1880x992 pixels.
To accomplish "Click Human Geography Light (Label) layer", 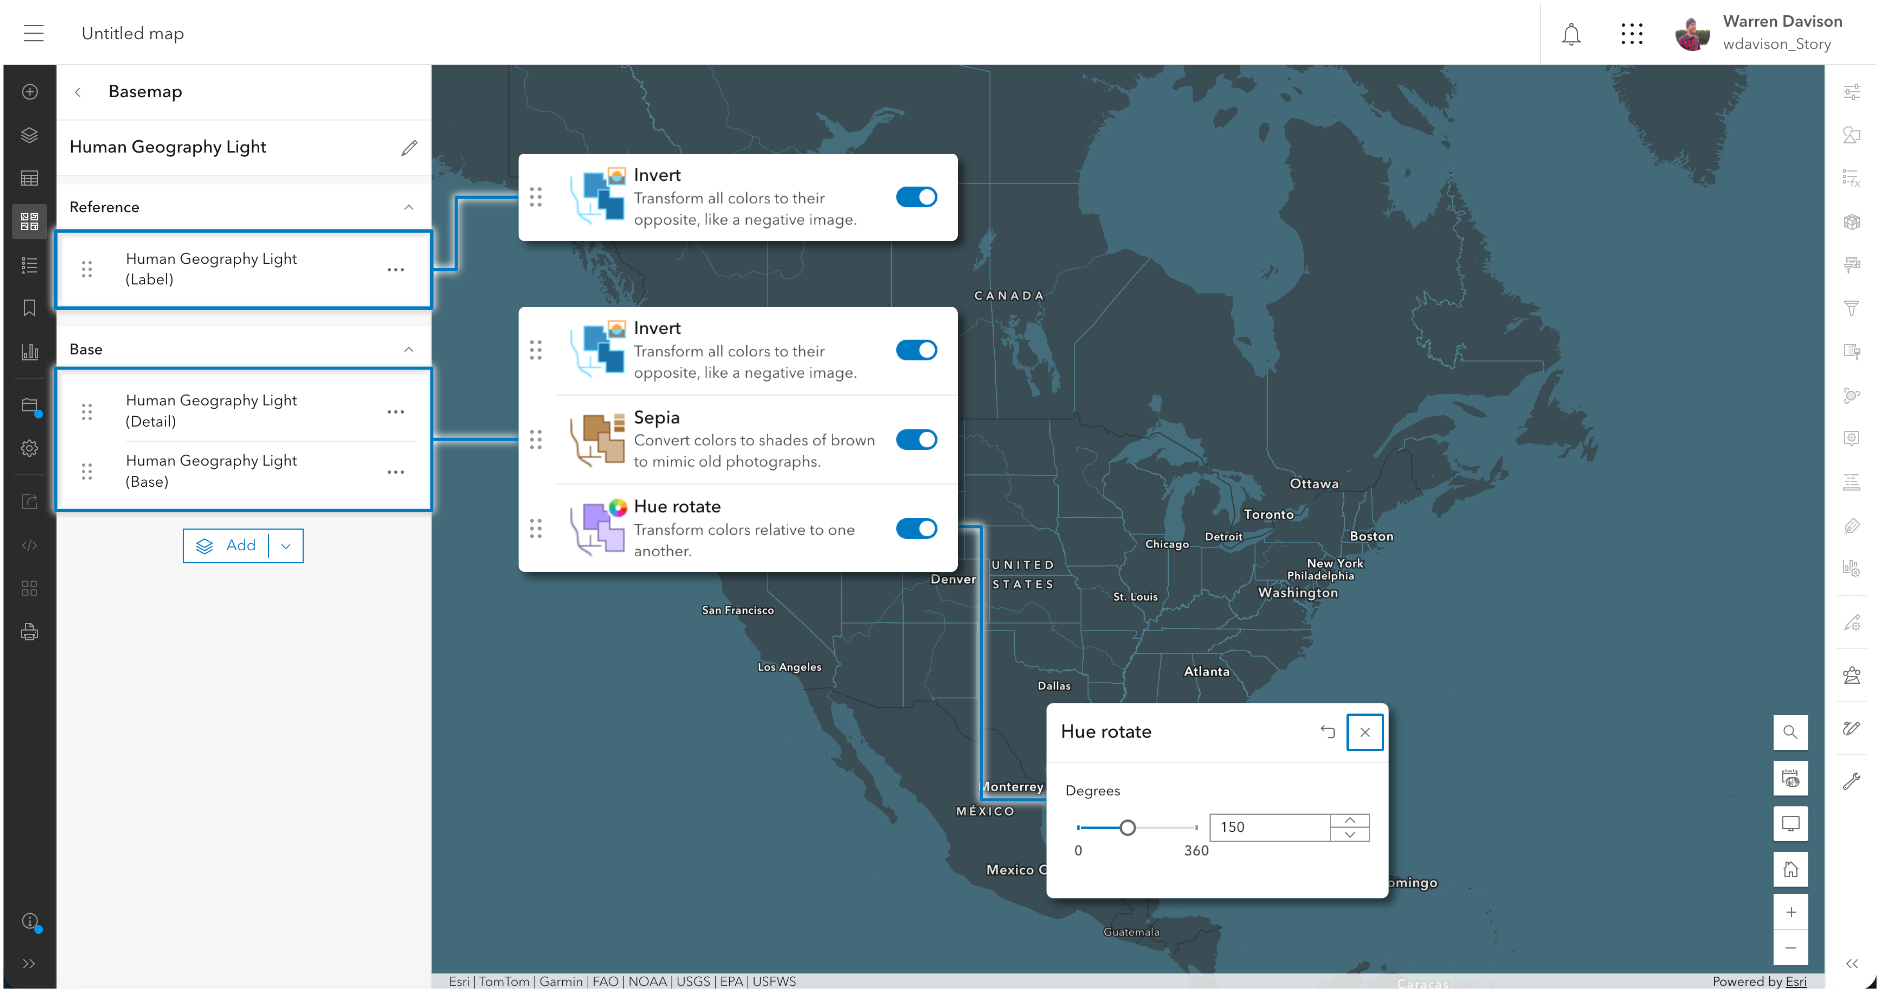I will [244, 270].
